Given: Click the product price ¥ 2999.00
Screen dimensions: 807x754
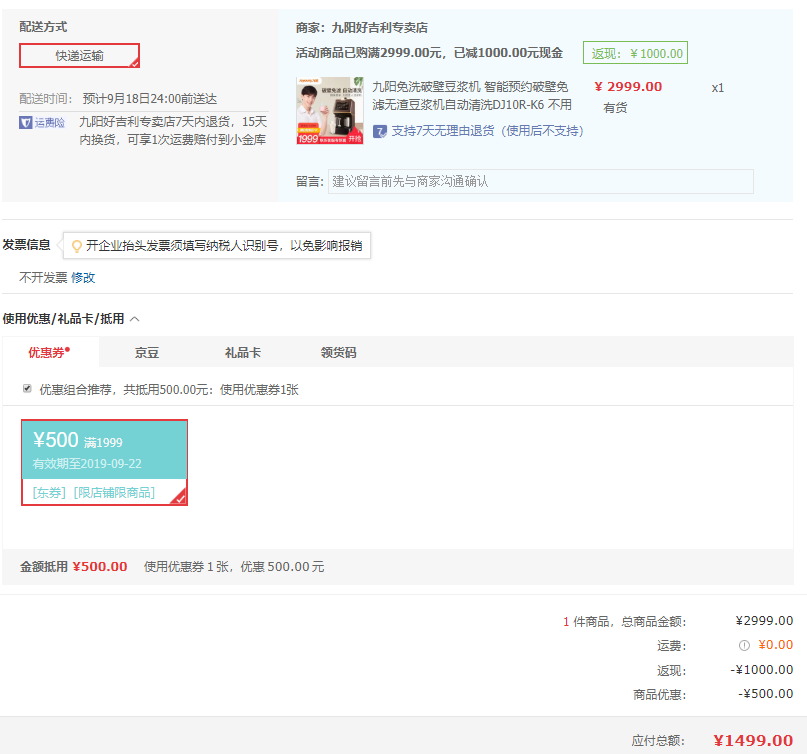Looking at the screenshot, I should tap(628, 86).
